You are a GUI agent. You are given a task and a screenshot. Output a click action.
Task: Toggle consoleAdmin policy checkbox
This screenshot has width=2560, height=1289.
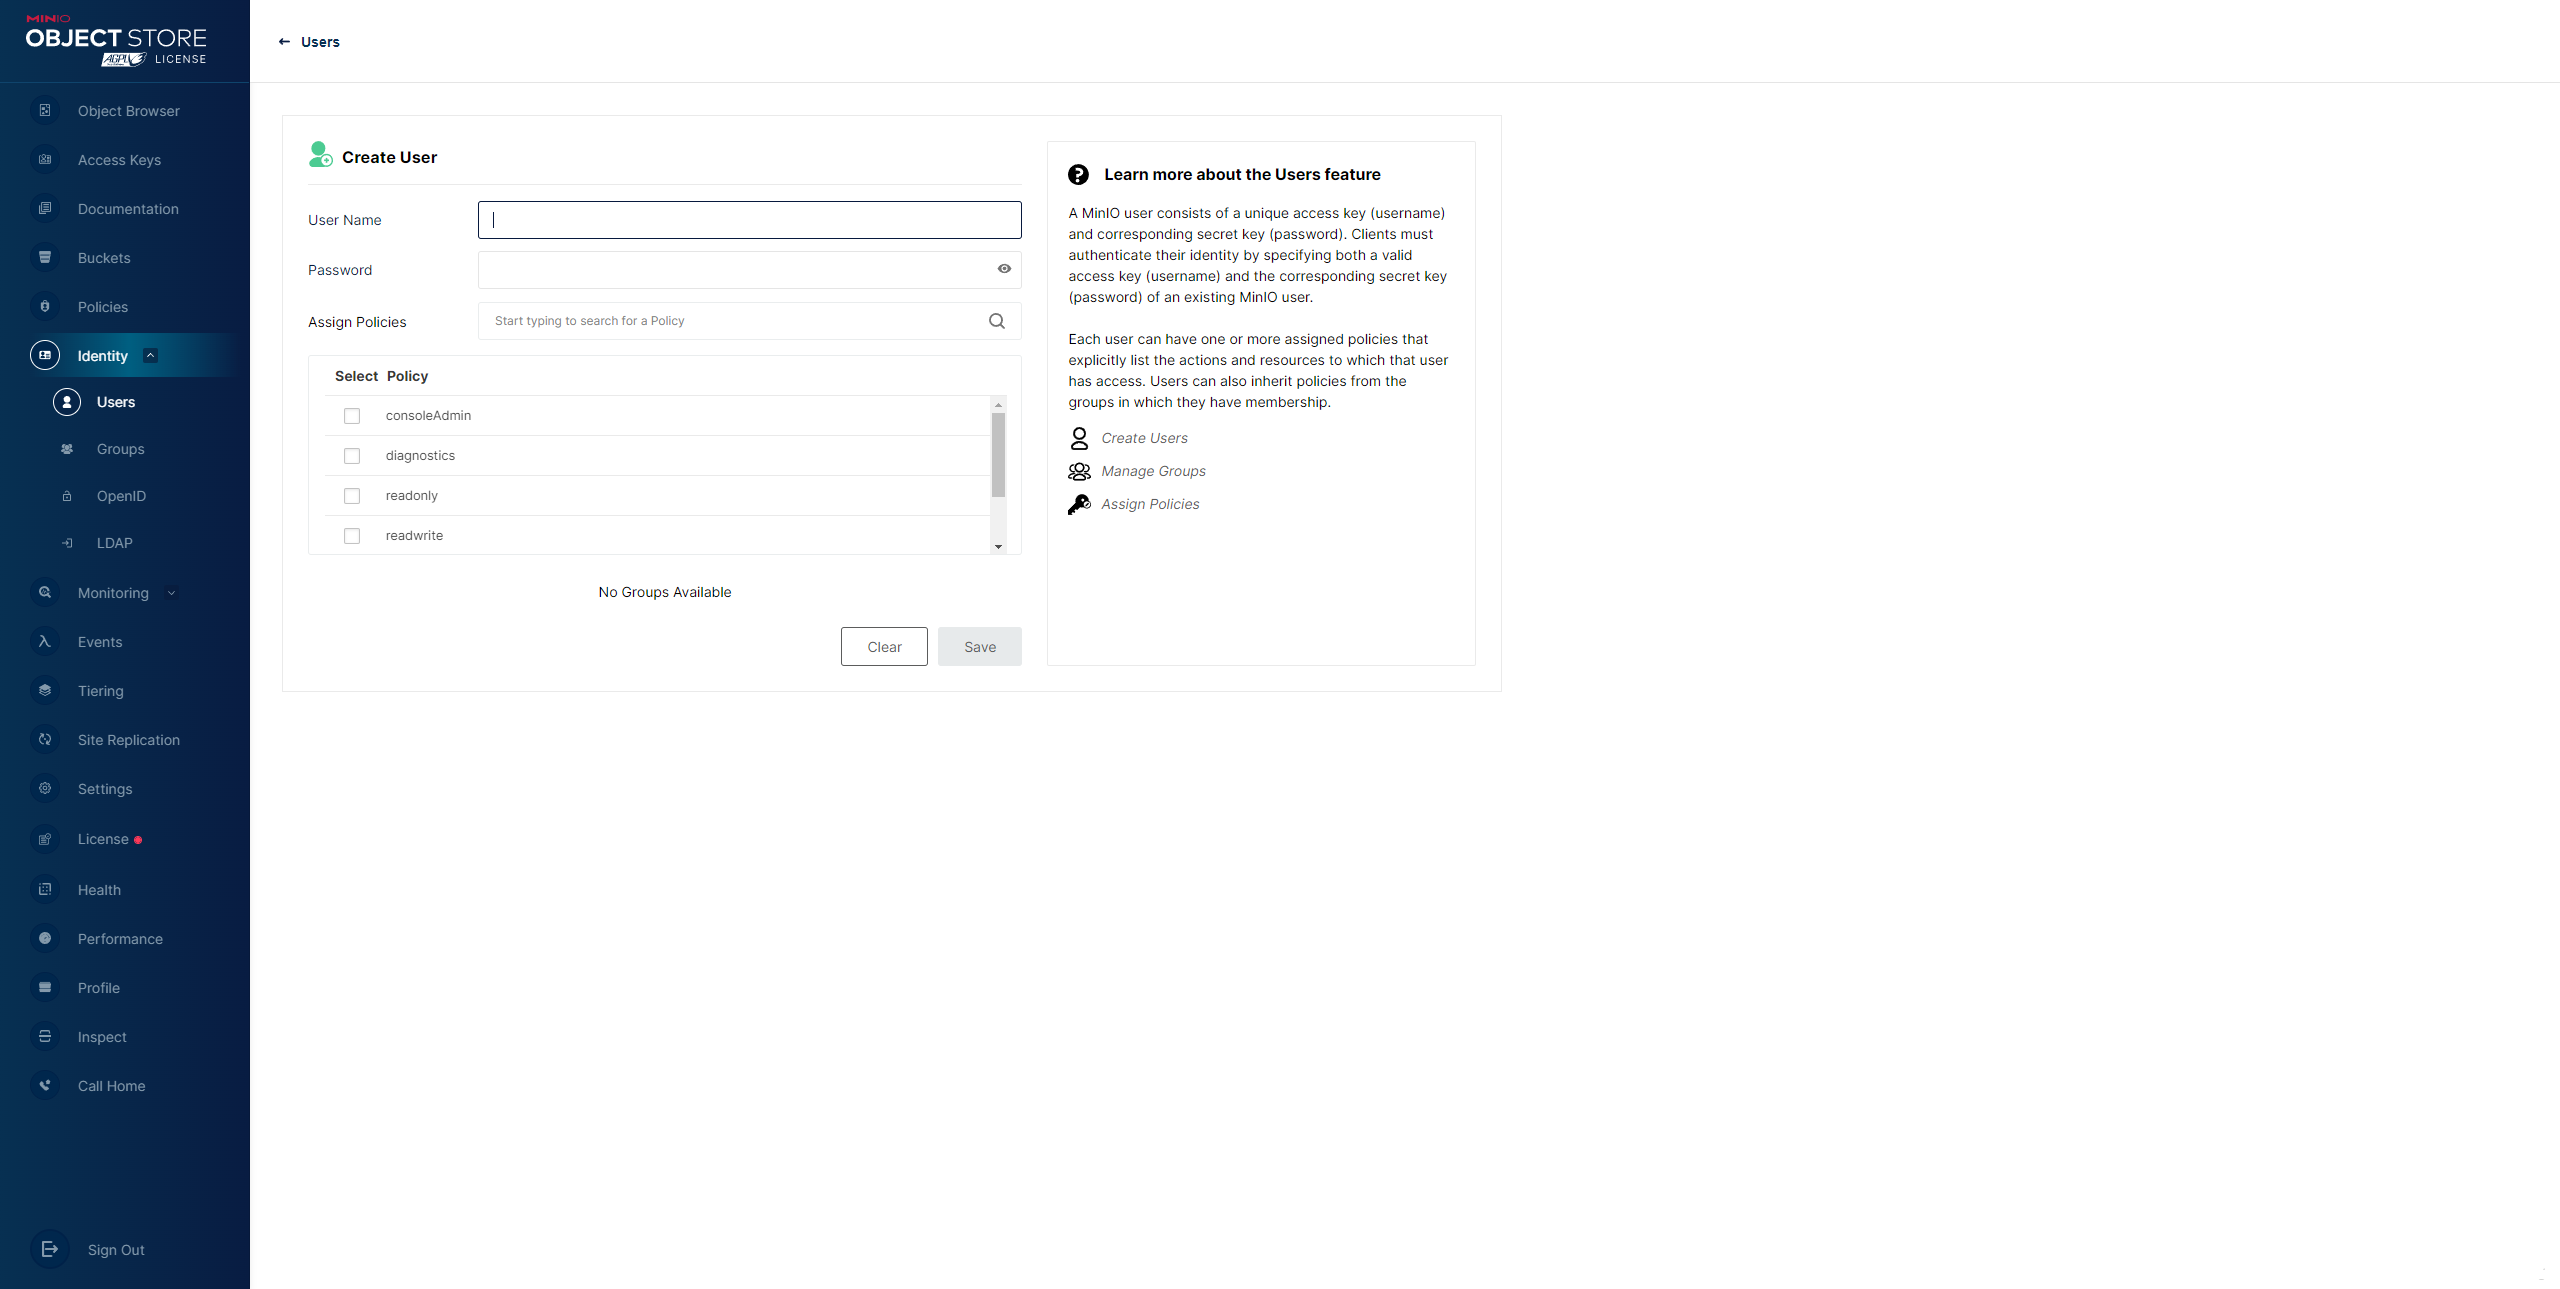[x=352, y=414]
